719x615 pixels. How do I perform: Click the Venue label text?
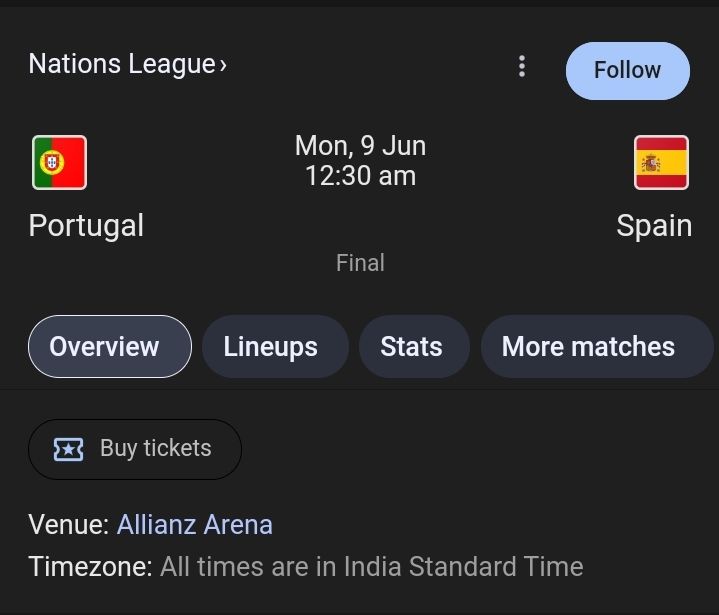click(69, 524)
